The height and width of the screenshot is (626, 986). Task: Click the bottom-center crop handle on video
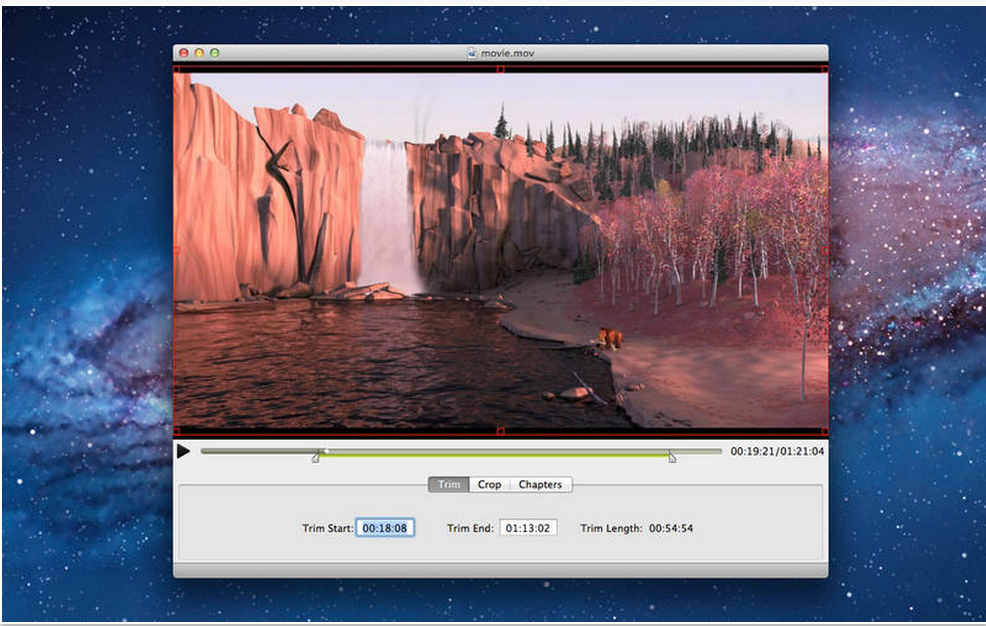(501, 432)
